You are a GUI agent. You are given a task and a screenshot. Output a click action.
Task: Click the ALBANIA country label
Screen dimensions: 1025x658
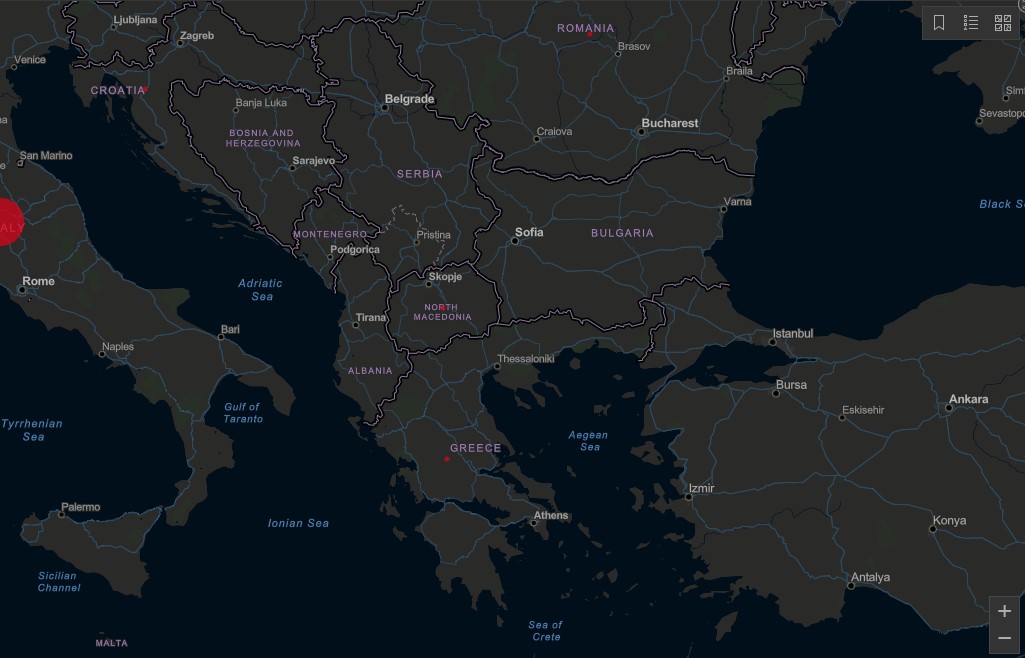[370, 370]
